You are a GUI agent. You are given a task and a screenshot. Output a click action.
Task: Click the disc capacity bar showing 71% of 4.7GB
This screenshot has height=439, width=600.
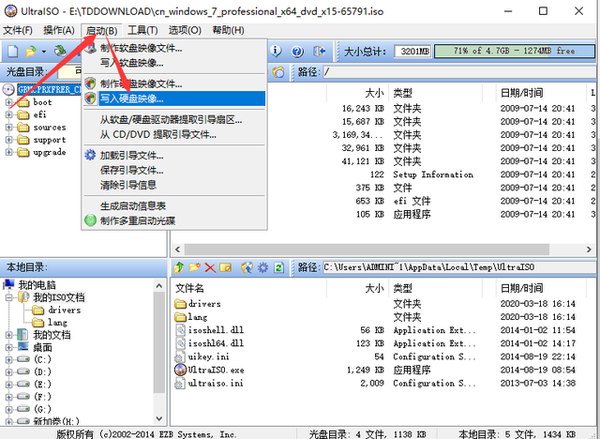coord(514,51)
